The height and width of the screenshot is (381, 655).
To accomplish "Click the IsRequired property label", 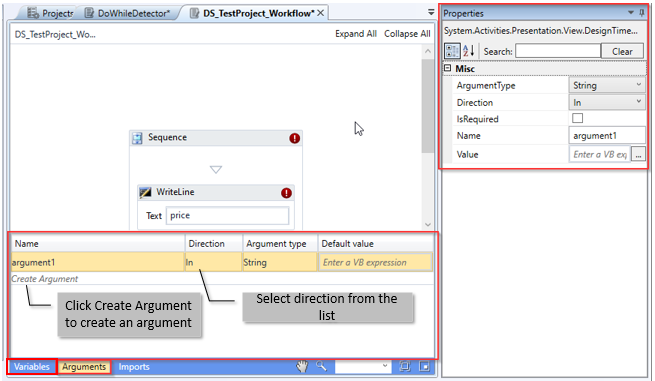I will click(477, 119).
